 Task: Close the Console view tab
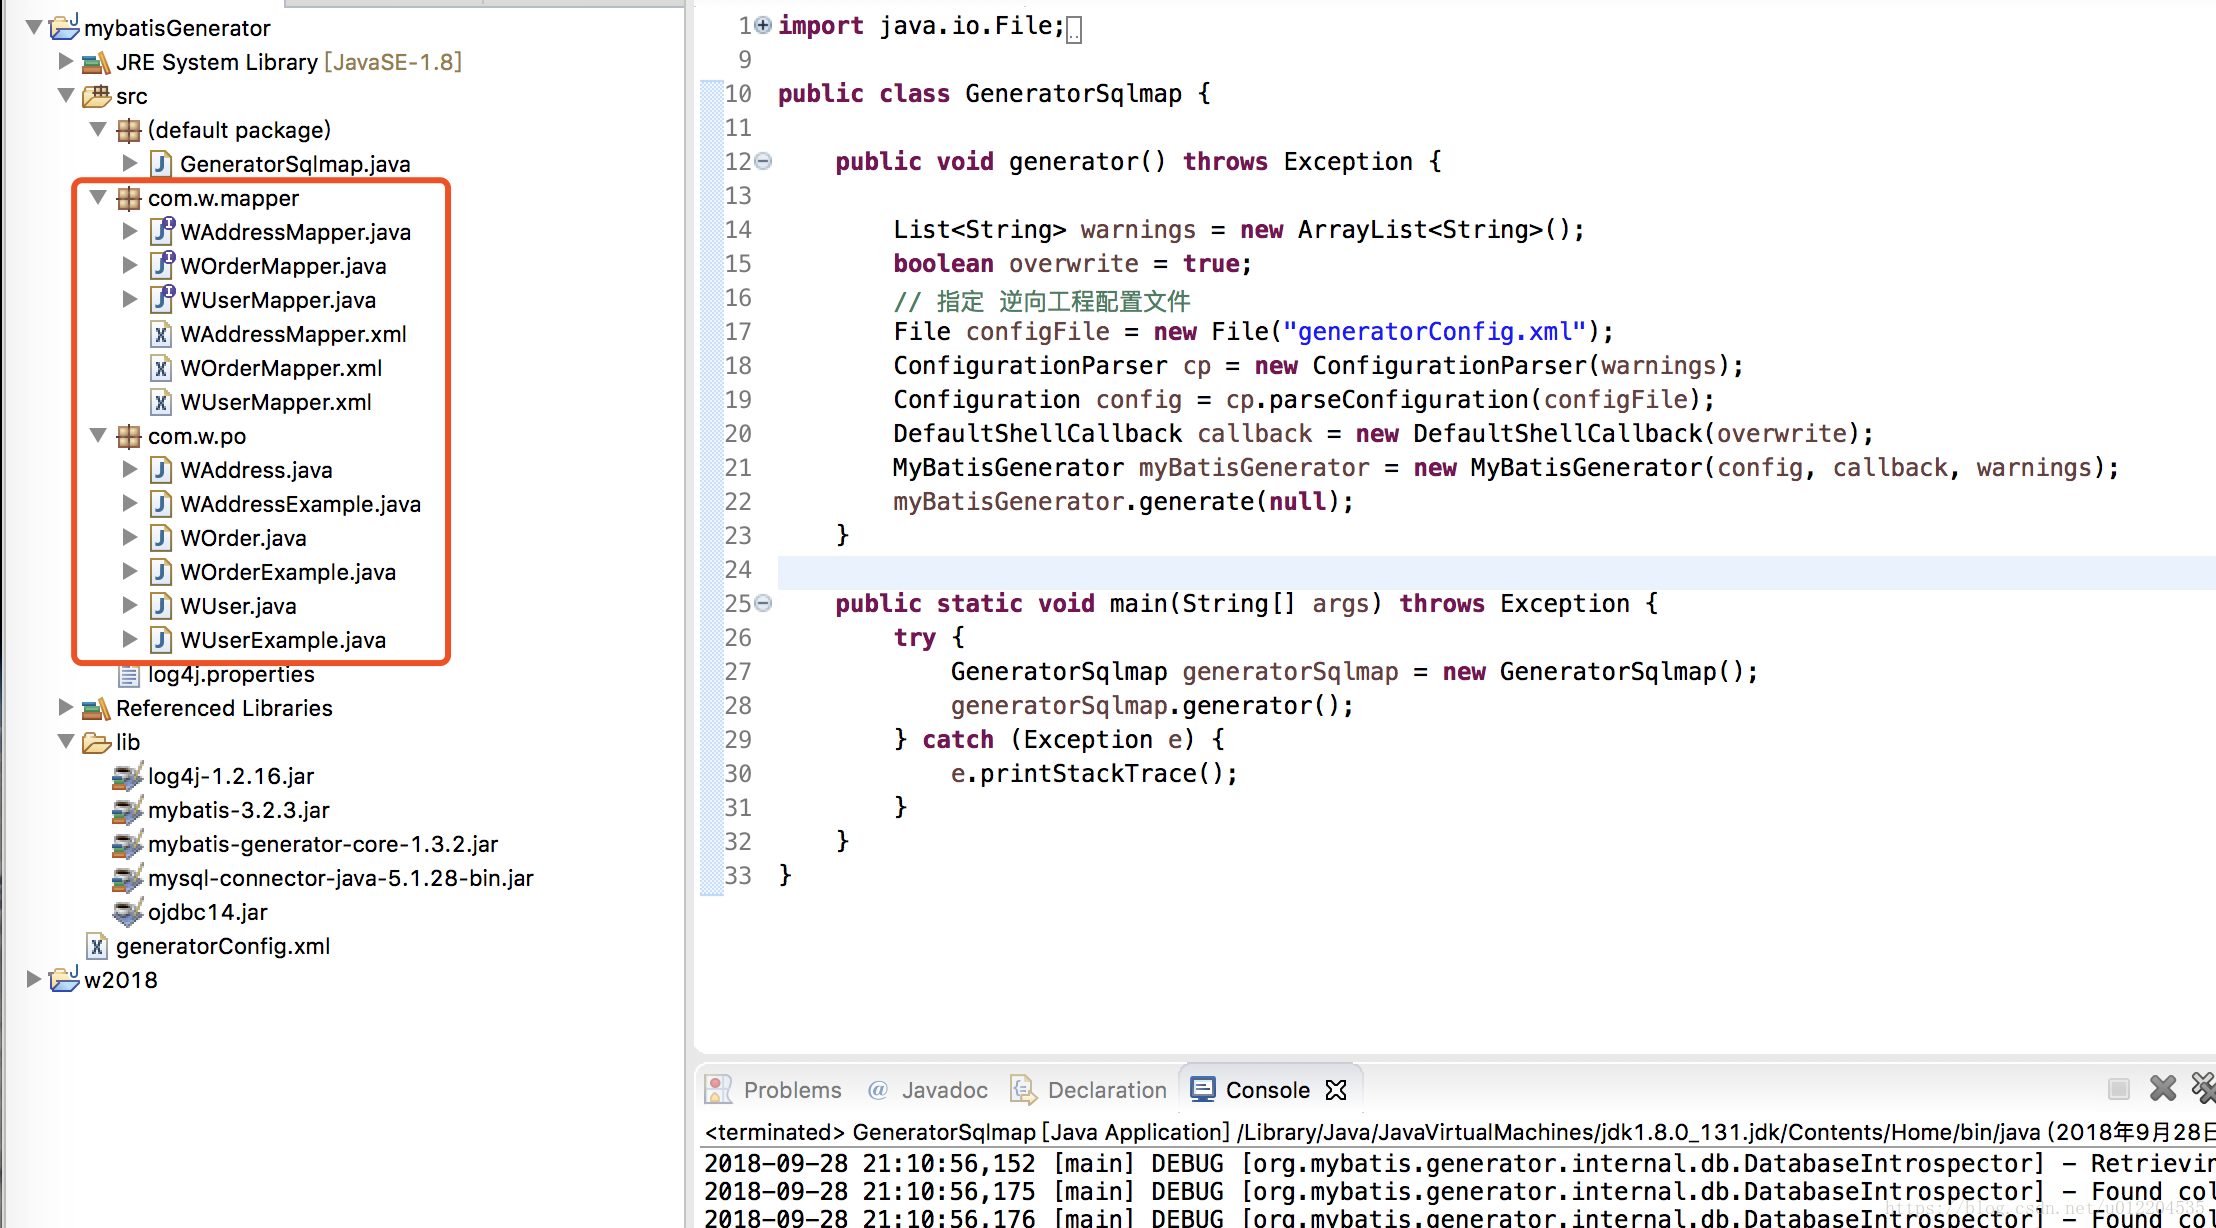[x=1336, y=1090]
